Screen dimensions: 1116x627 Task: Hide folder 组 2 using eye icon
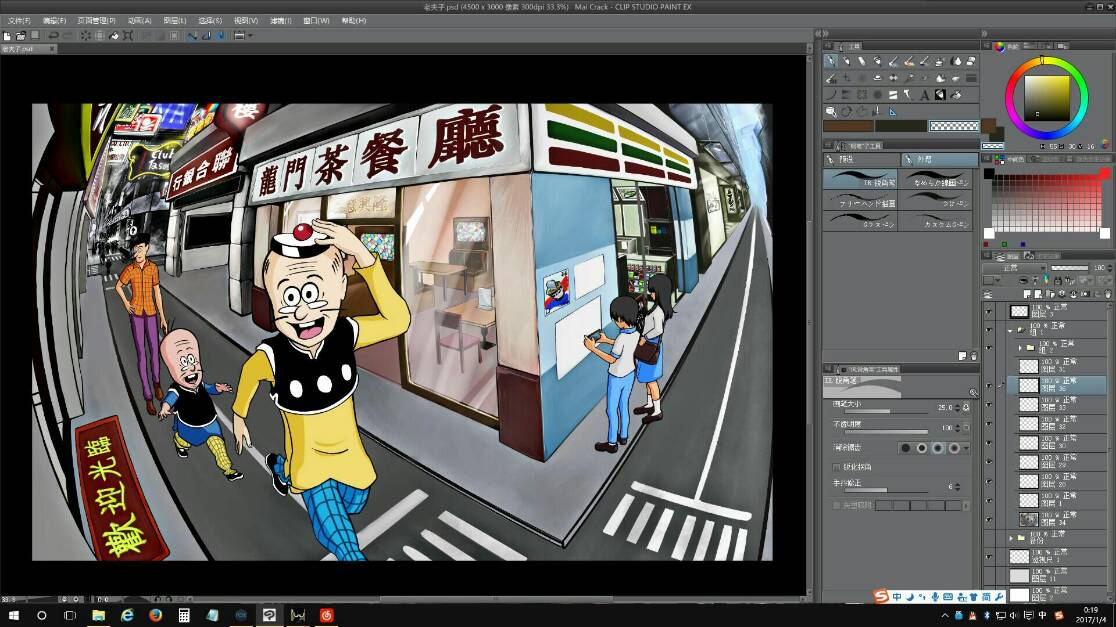tap(989, 348)
